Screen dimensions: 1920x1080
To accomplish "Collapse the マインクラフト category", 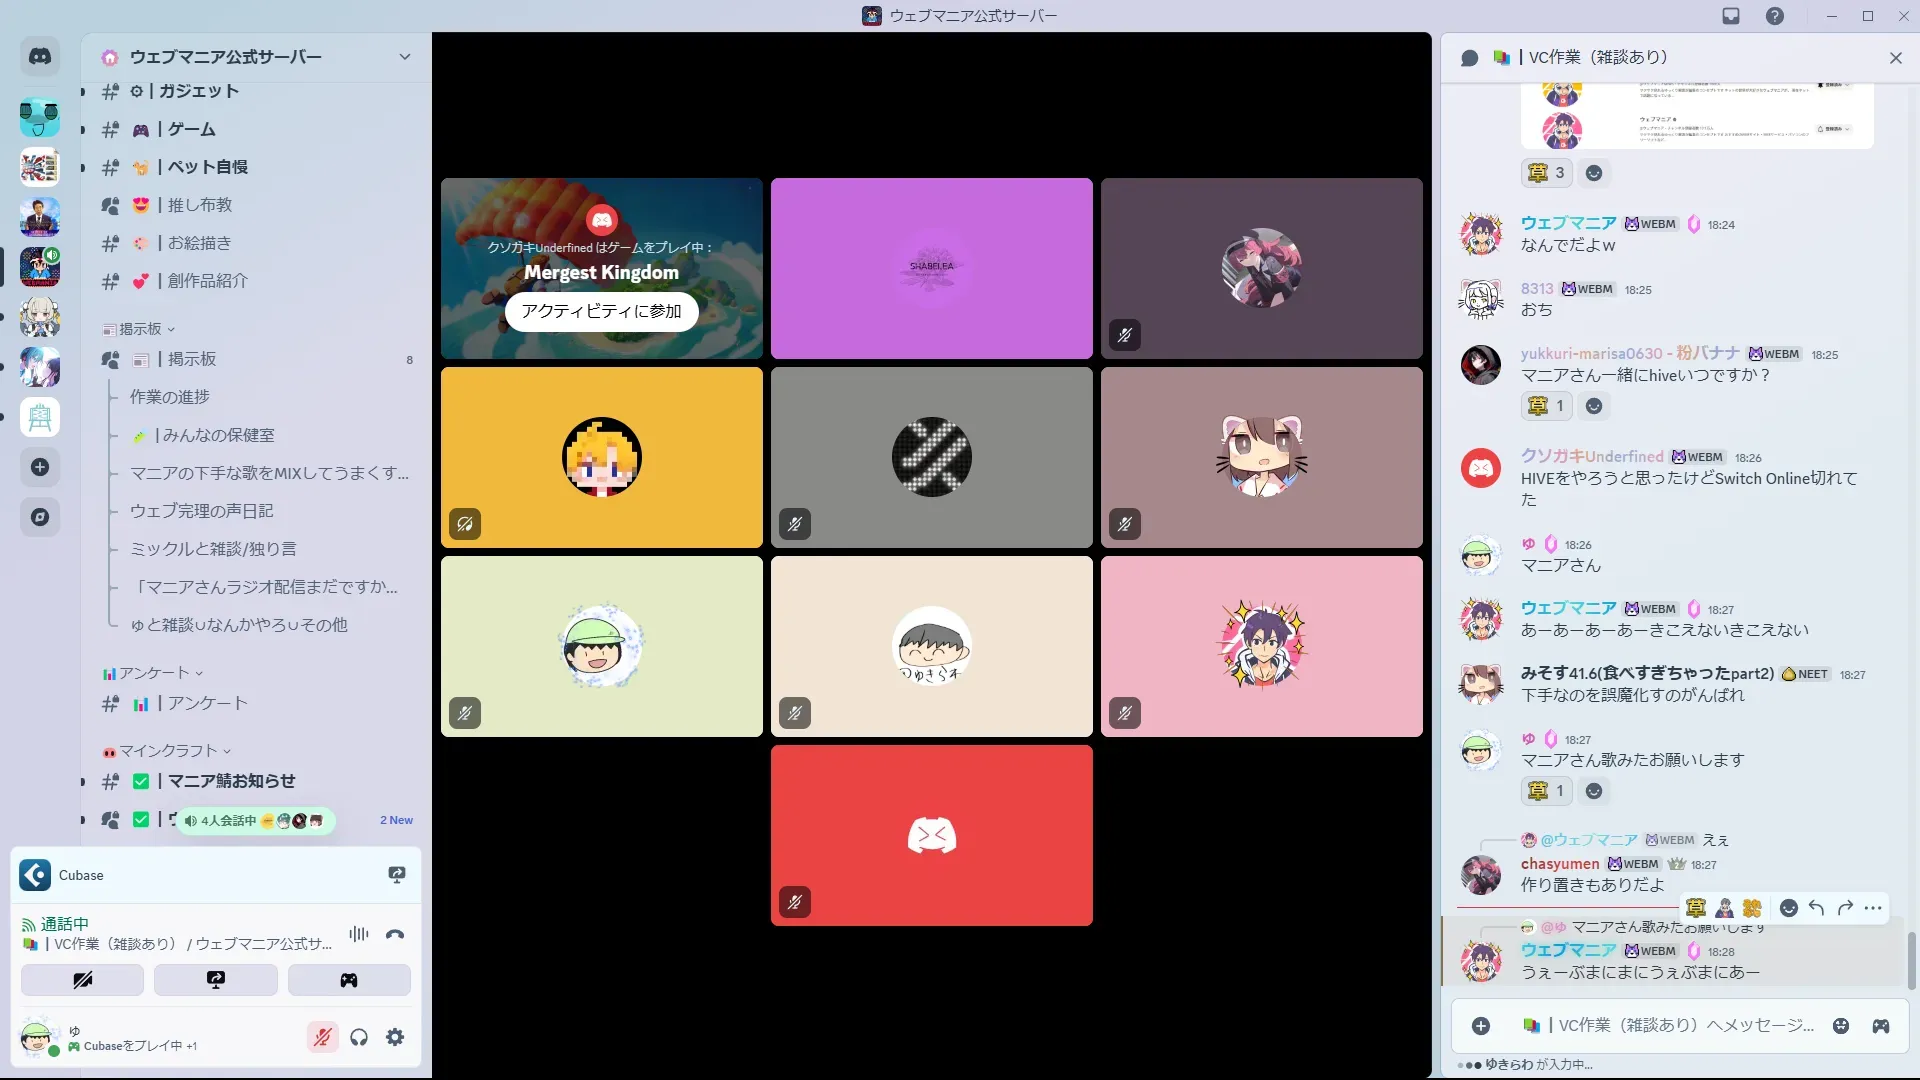I will point(167,751).
